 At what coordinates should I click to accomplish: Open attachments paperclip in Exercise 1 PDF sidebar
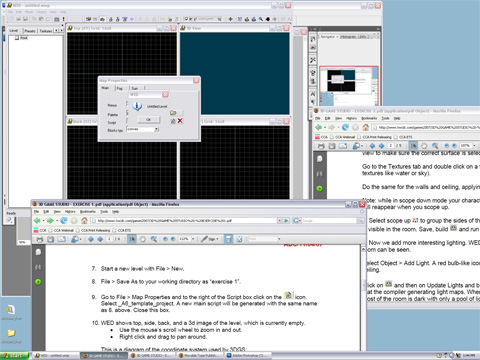click(x=38, y=267)
